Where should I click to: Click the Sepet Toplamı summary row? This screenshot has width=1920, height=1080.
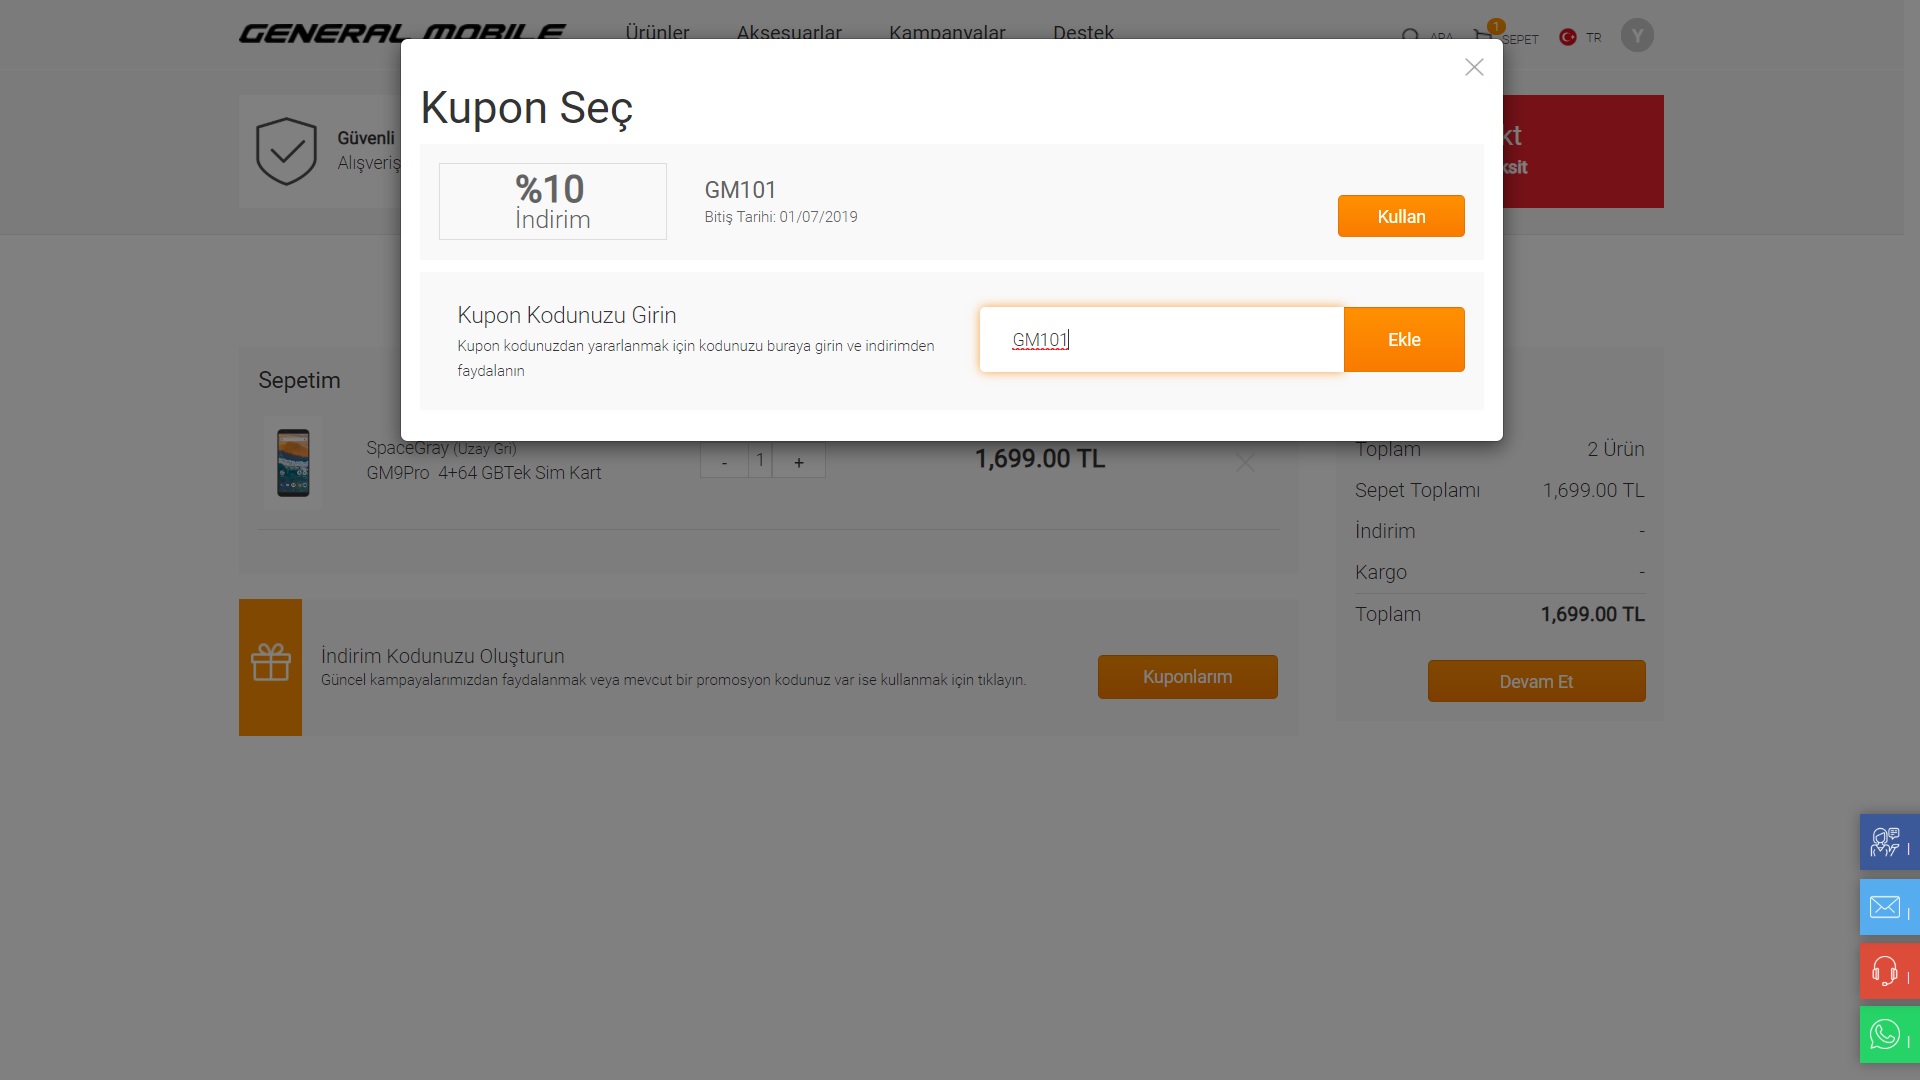pos(1499,490)
